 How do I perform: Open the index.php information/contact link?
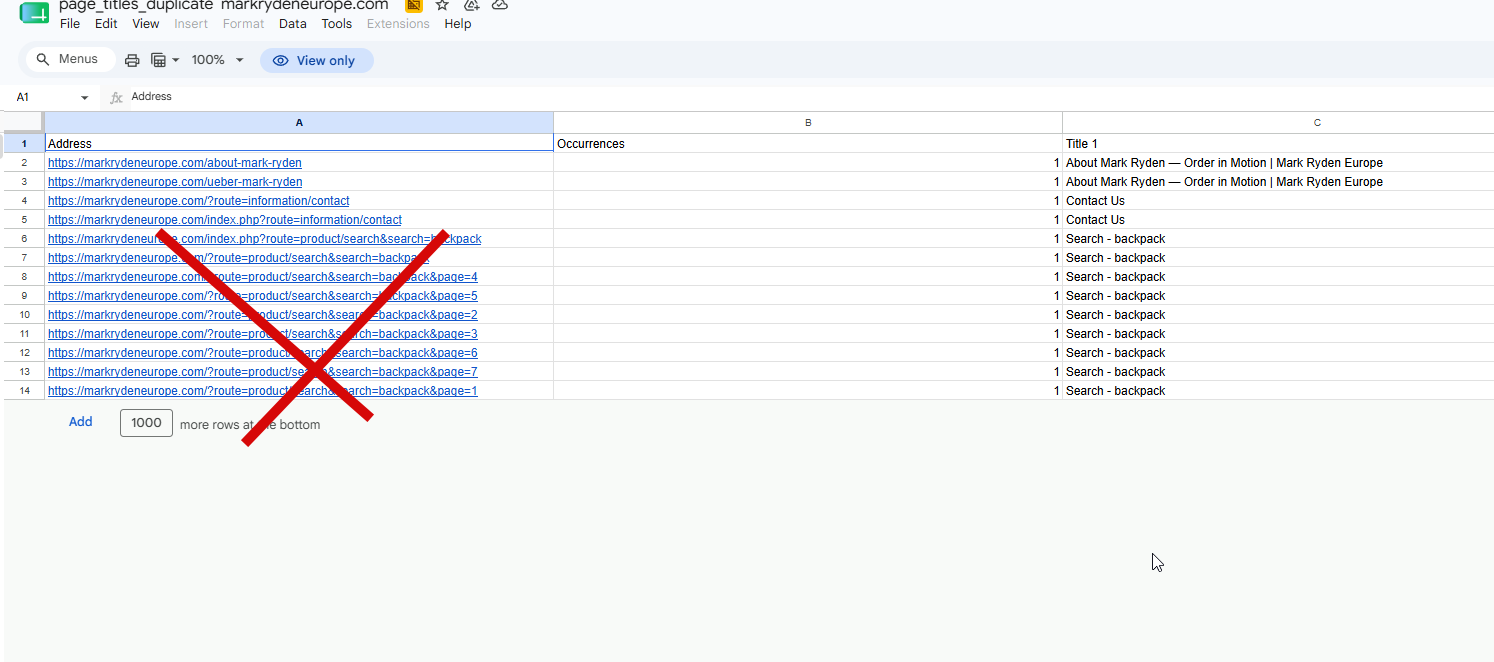tap(225, 220)
